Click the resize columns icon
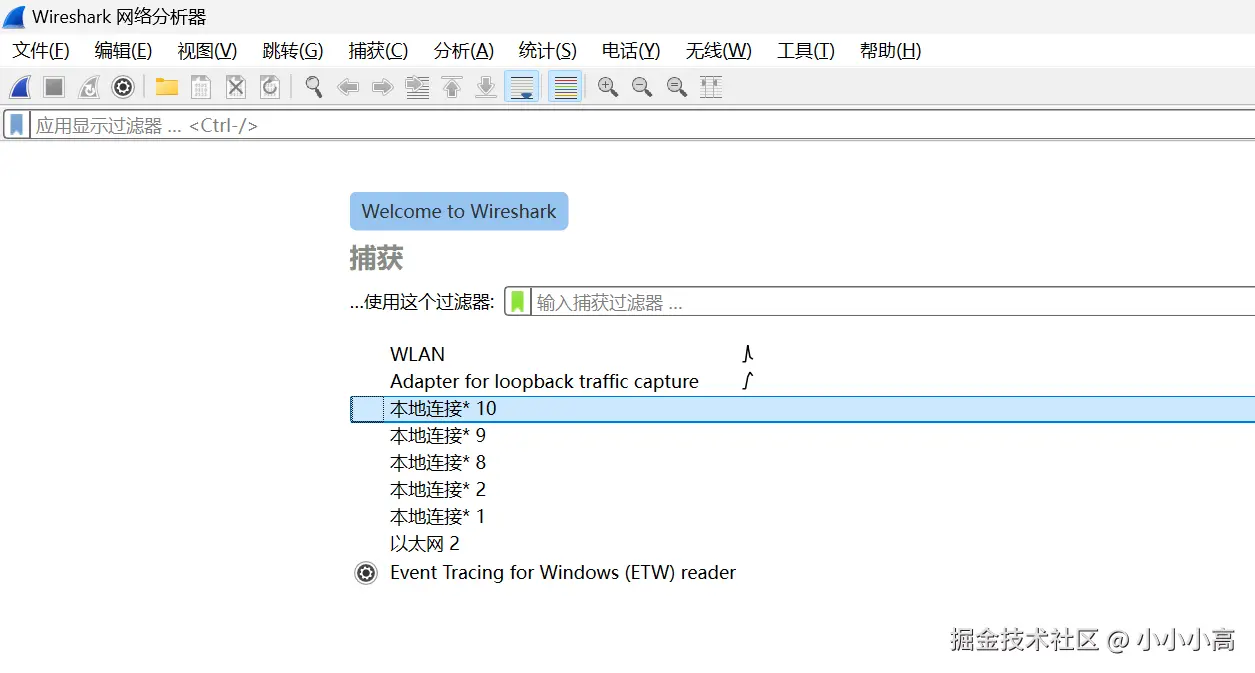This screenshot has height=673, width=1255. [711, 87]
